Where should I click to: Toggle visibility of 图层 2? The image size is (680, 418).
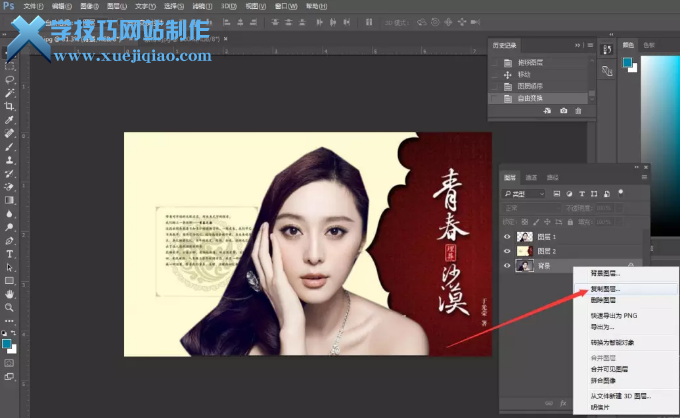tap(508, 251)
